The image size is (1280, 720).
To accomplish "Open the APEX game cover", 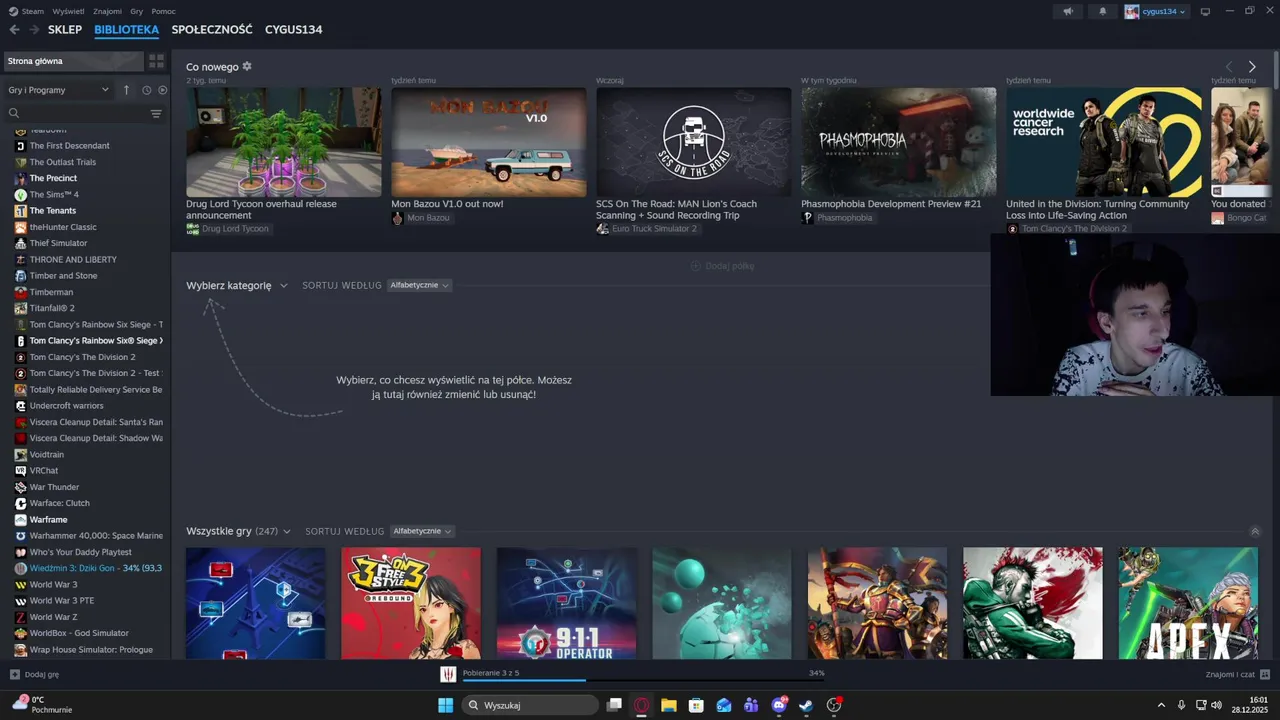I will [x=1188, y=603].
